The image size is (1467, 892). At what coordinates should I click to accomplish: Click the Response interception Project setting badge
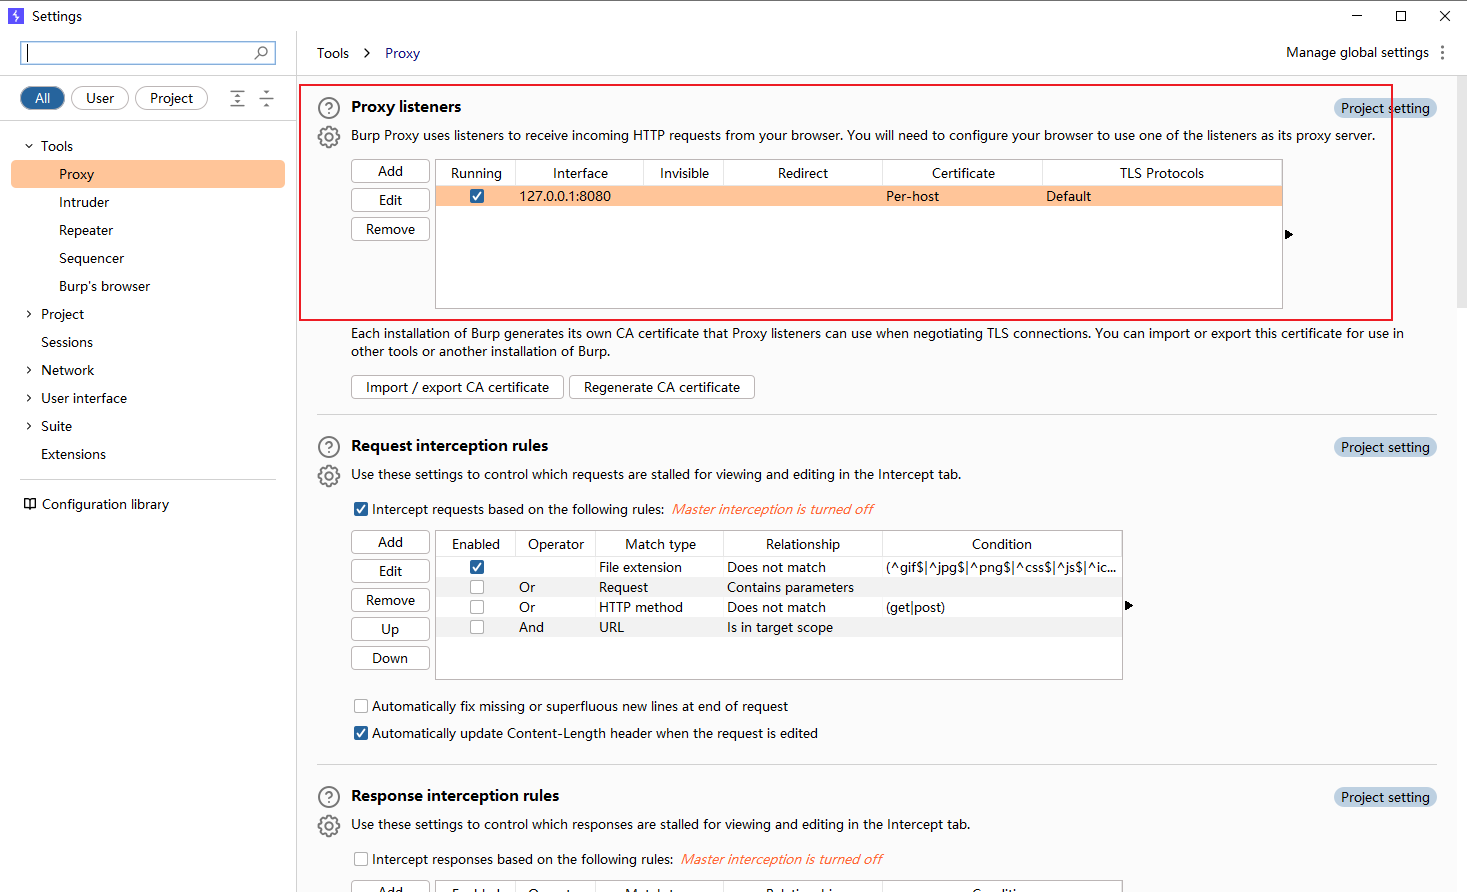pos(1385,797)
